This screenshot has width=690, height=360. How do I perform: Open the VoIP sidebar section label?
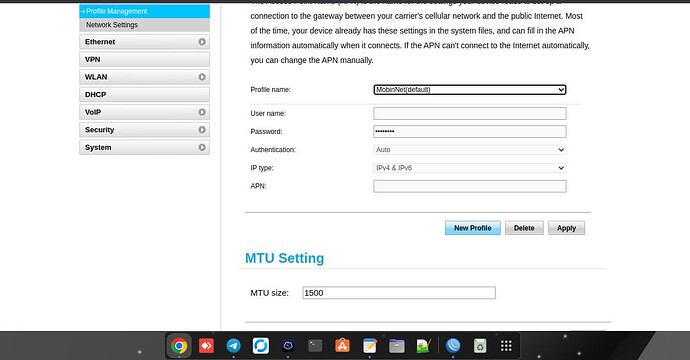pyautogui.click(x=93, y=112)
